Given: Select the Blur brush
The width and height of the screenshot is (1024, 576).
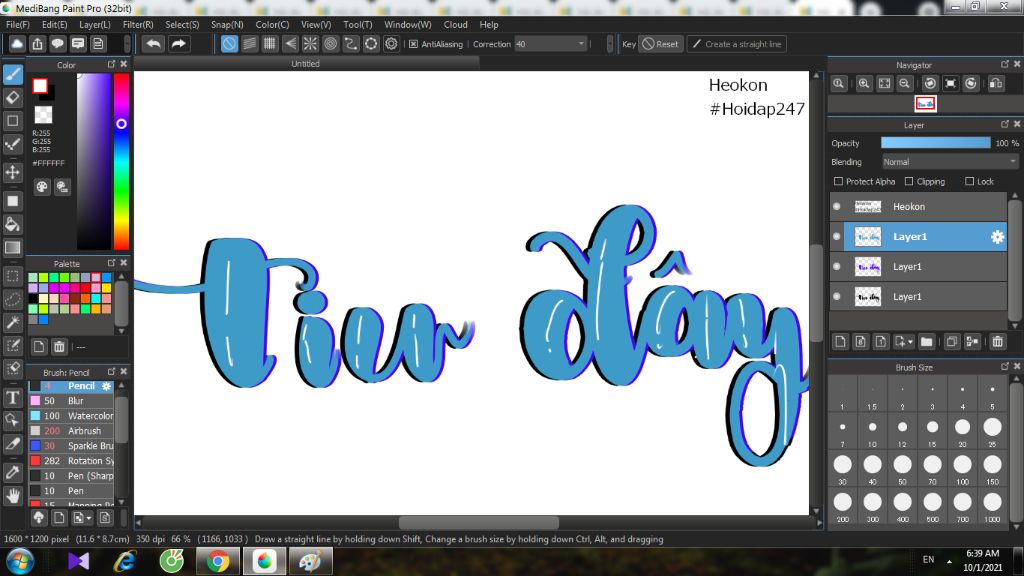Looking at the screenshot, I should [72, 401].
